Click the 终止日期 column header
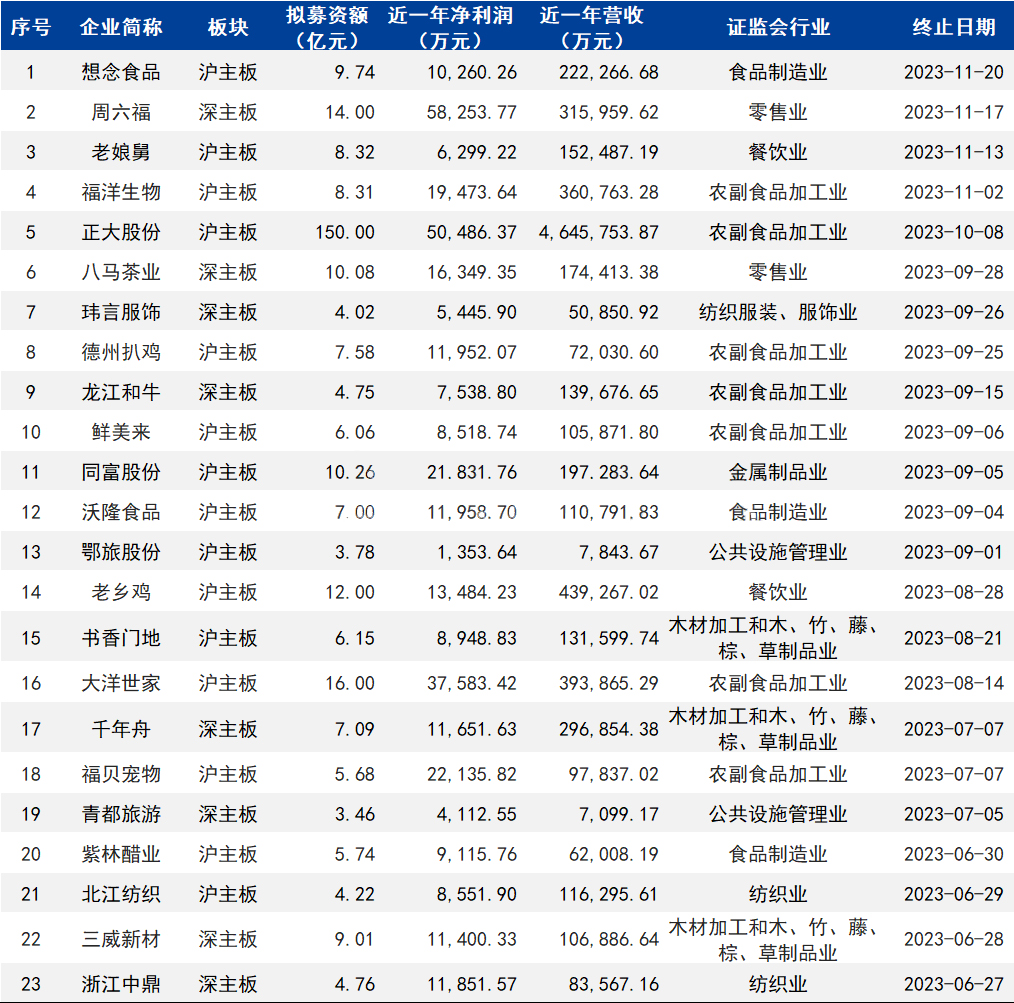This screenshot has height=1003, width=1014. coord(954,27)
